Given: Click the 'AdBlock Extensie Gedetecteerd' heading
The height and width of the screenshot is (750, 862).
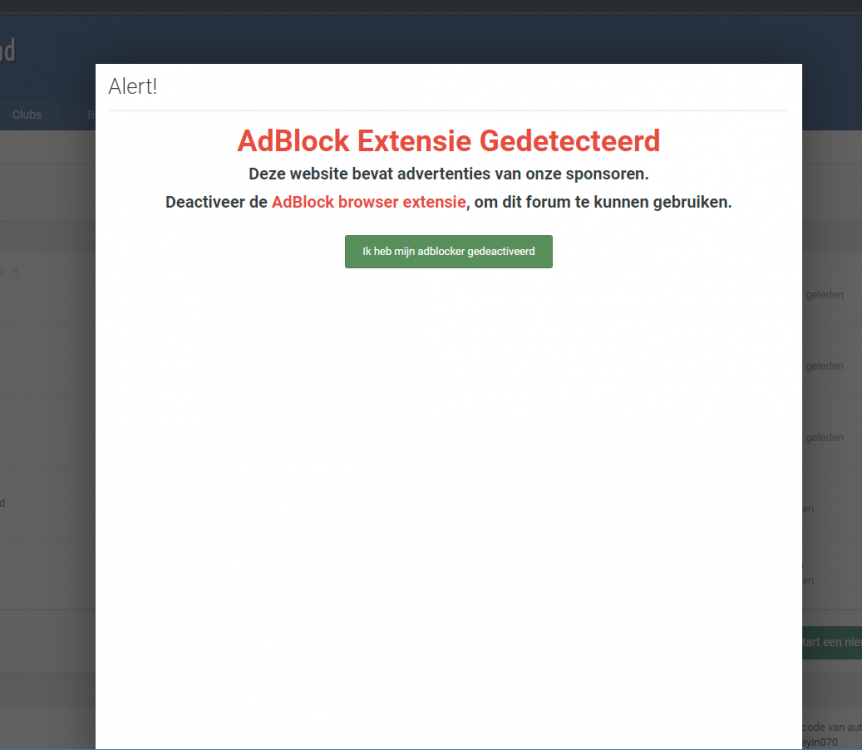Looking at the screenshot, I should point(449,141).
